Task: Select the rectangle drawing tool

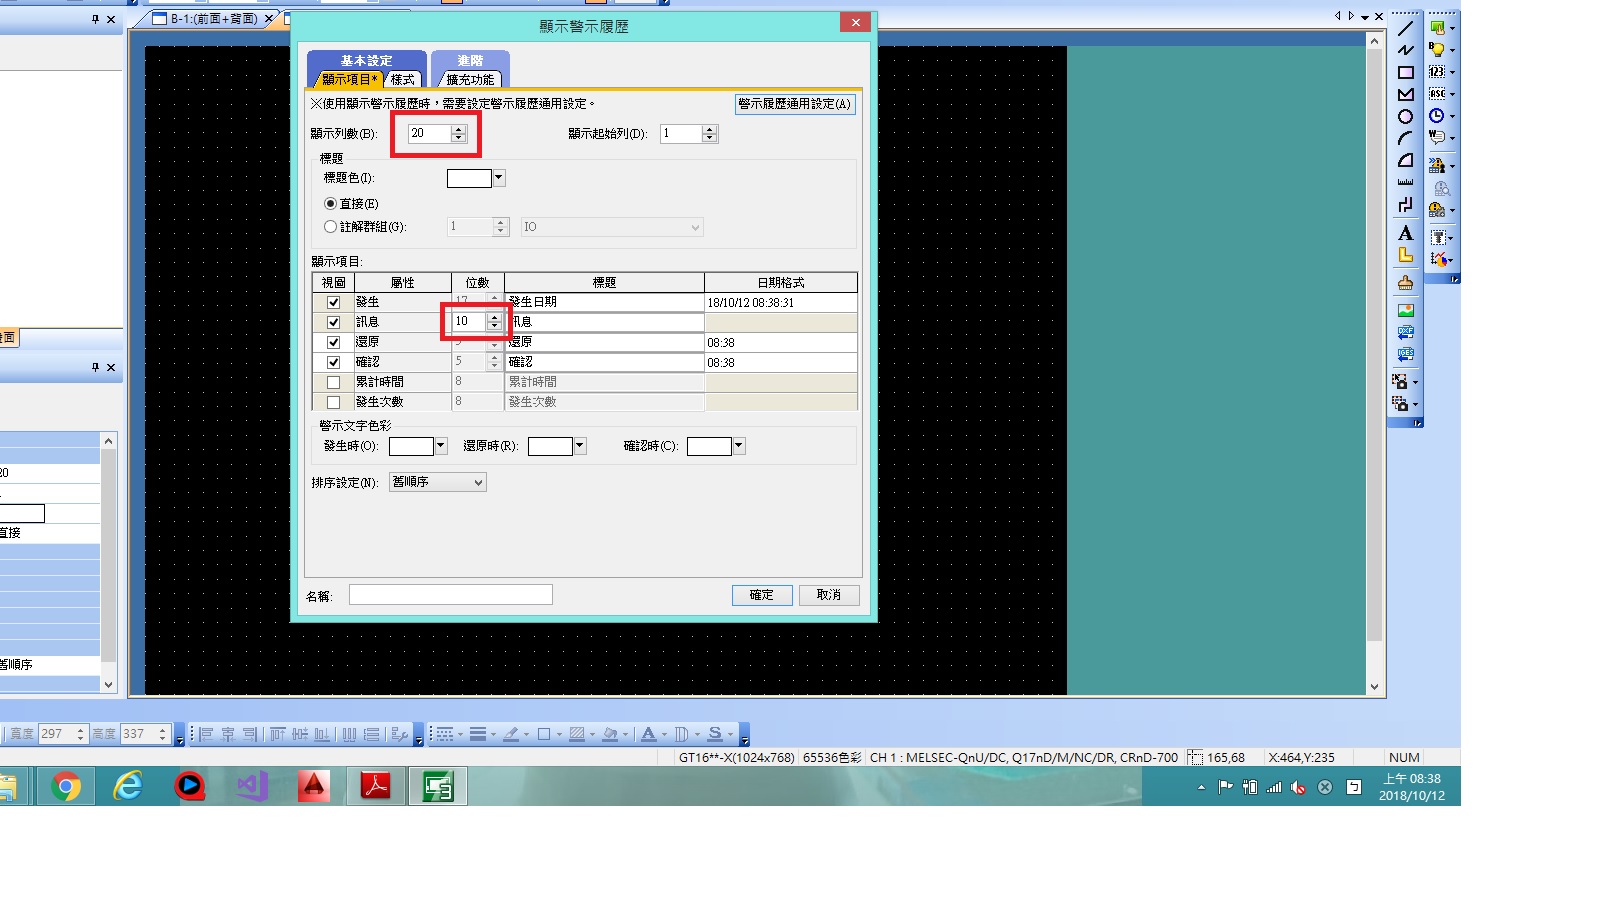Action: pyautogui.click(x=1405, y=72)
